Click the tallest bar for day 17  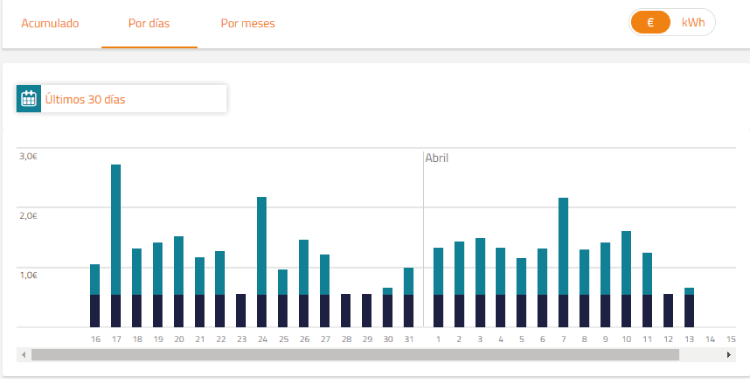click(x=116, y=246)
